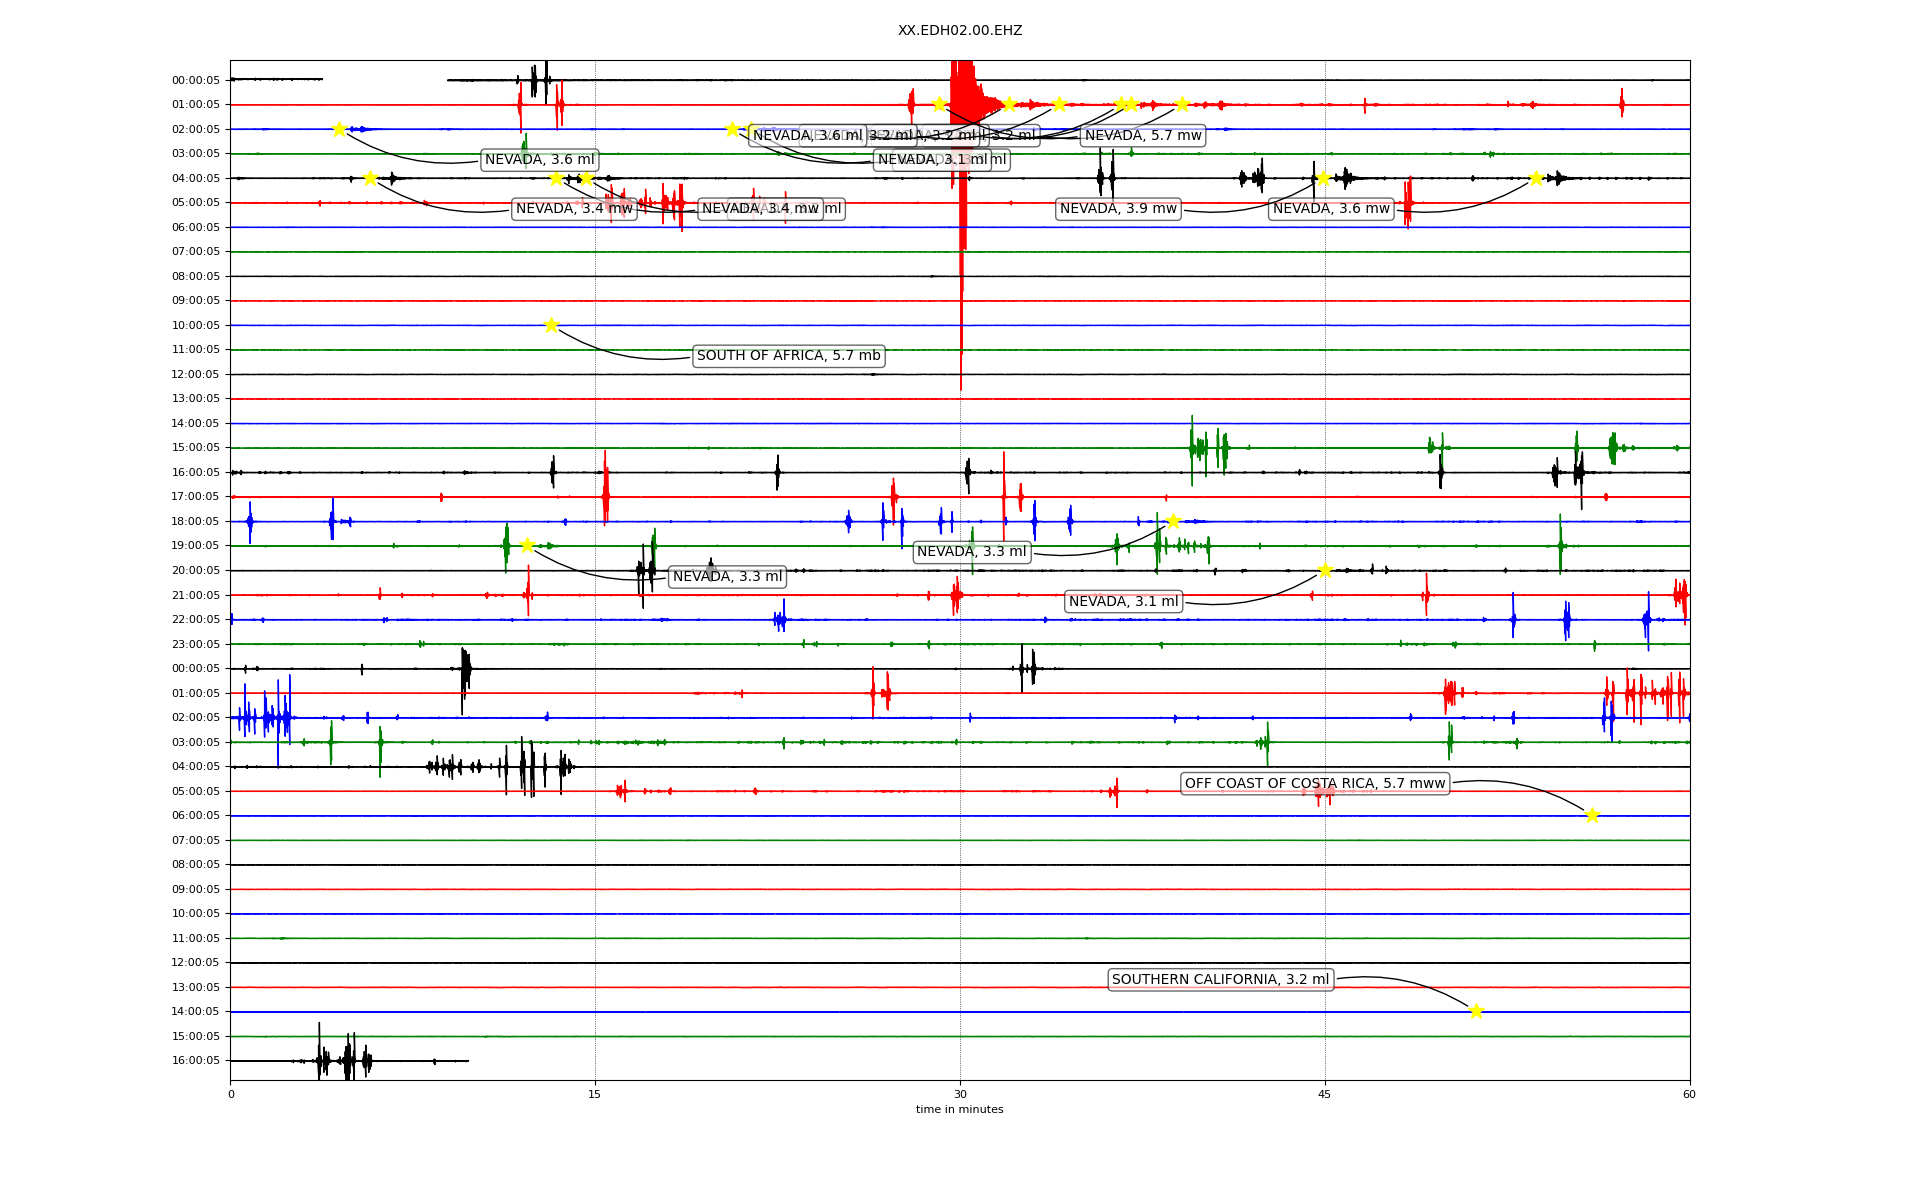Select star joined to Nevada 3.6 mw label
Viewport: 1920px width, 1200px height.
[x=1536, y=178]
